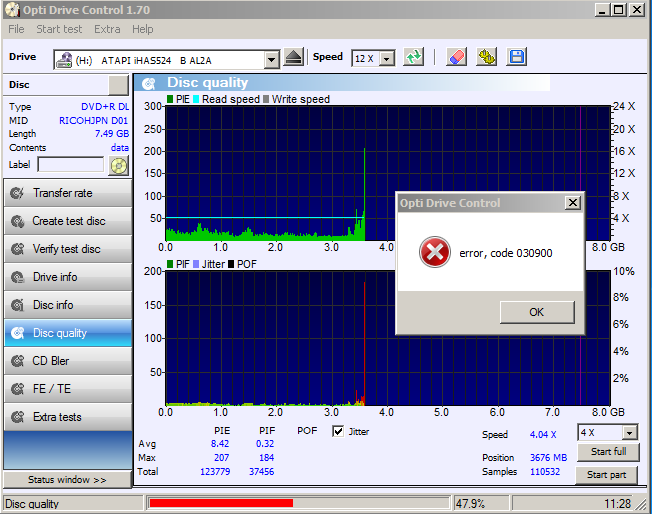This screenshot has width=652, height=514.
Task: Click the green PIE legend swatch
Action: tap(170, 99)
